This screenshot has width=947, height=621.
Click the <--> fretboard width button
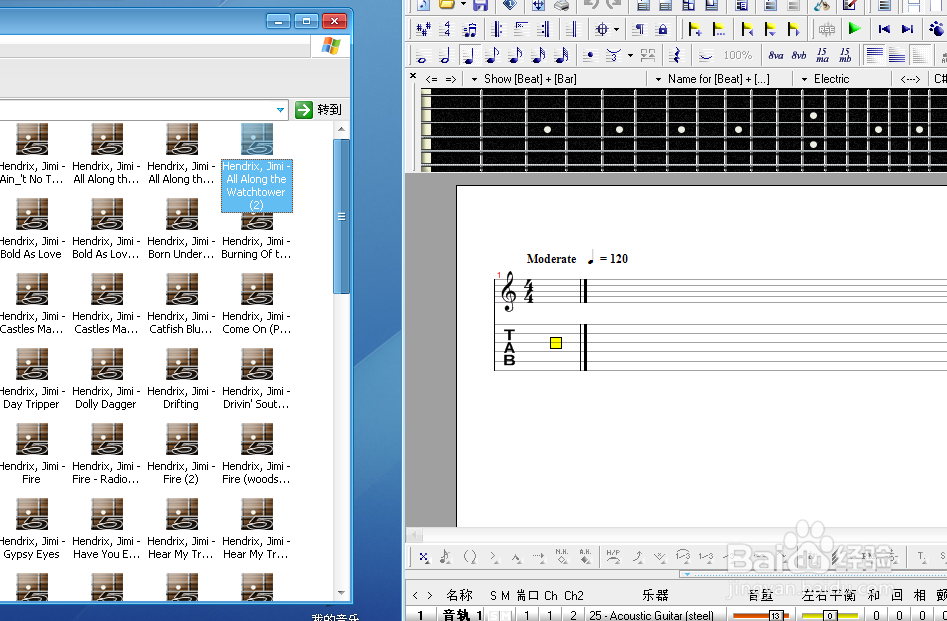[x=910, y=79]
